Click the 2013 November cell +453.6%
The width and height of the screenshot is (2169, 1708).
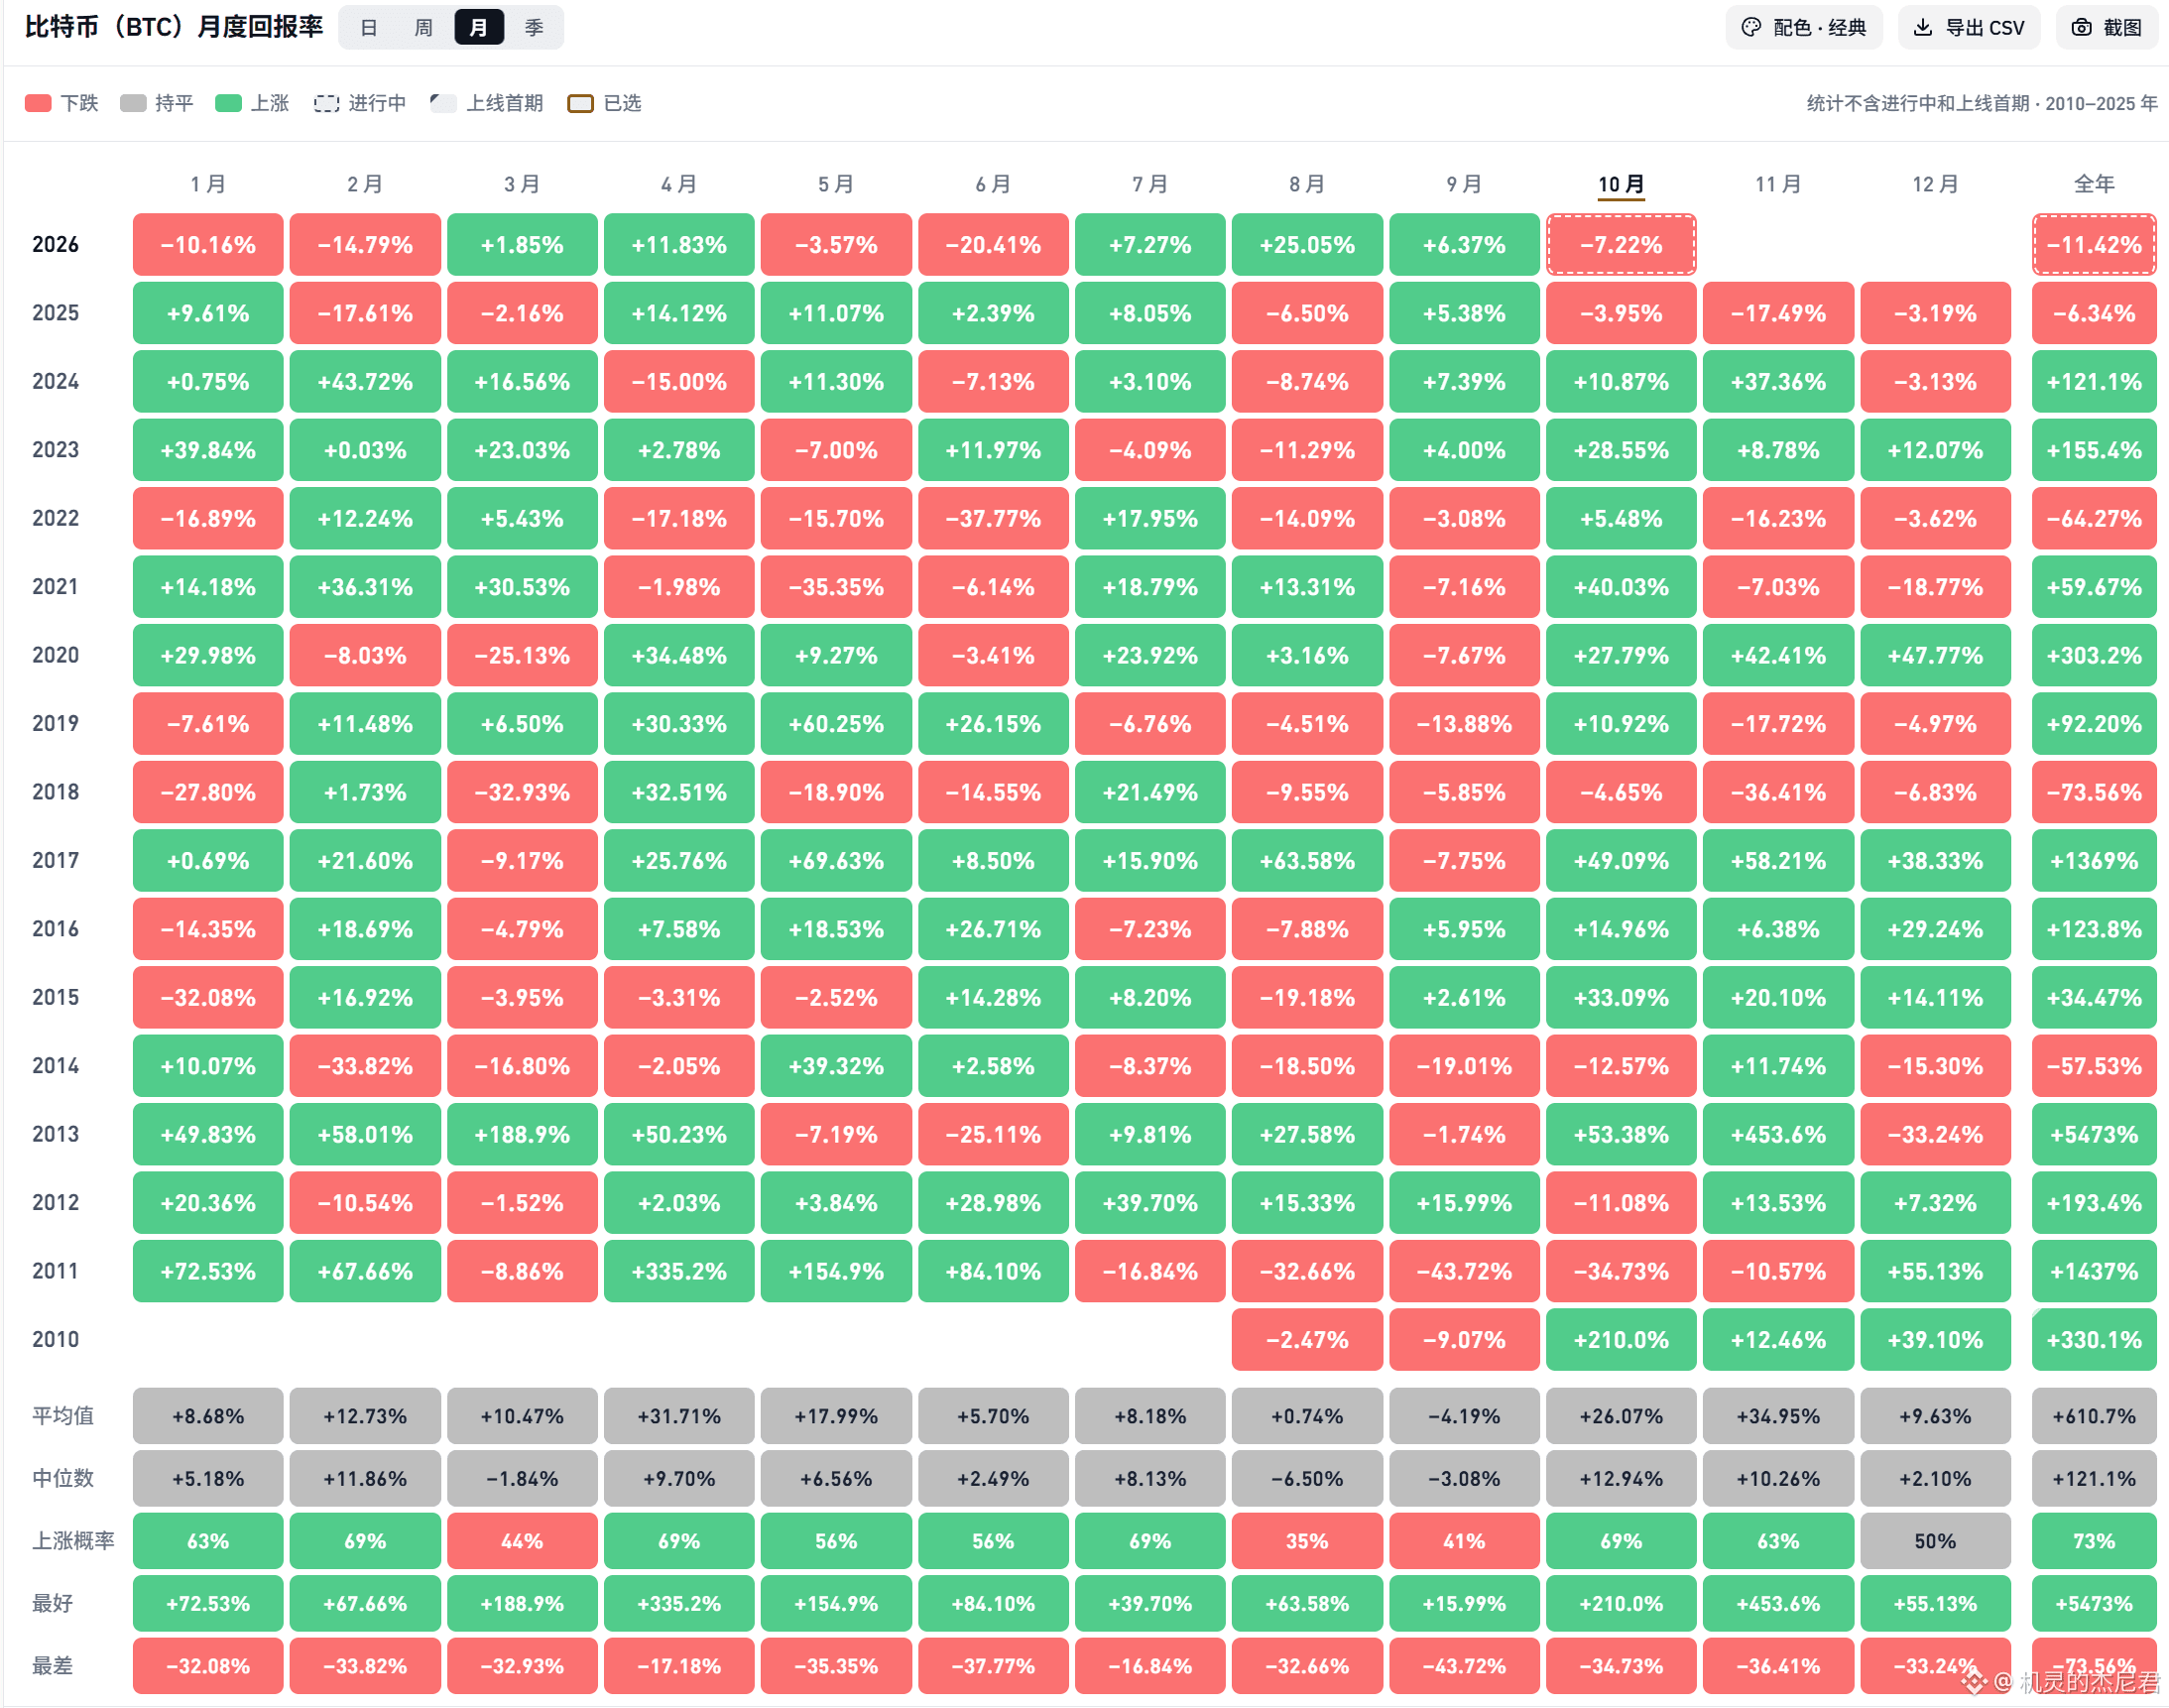[x=1778, y=1135]
